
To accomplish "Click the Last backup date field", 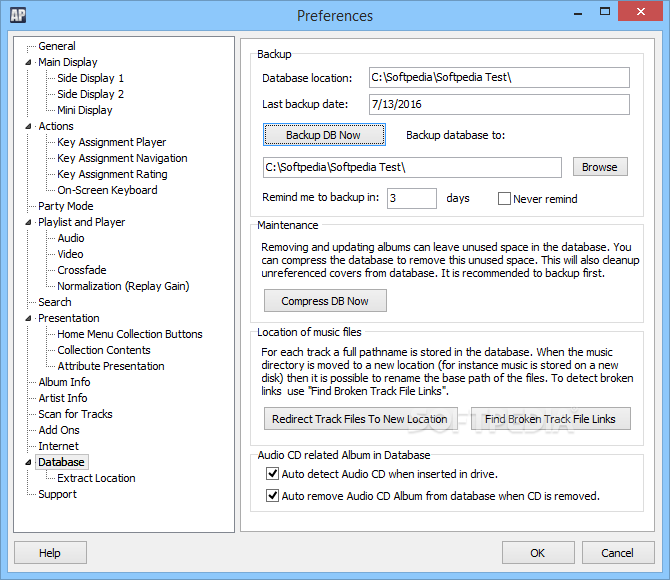I will coord(499,104).
